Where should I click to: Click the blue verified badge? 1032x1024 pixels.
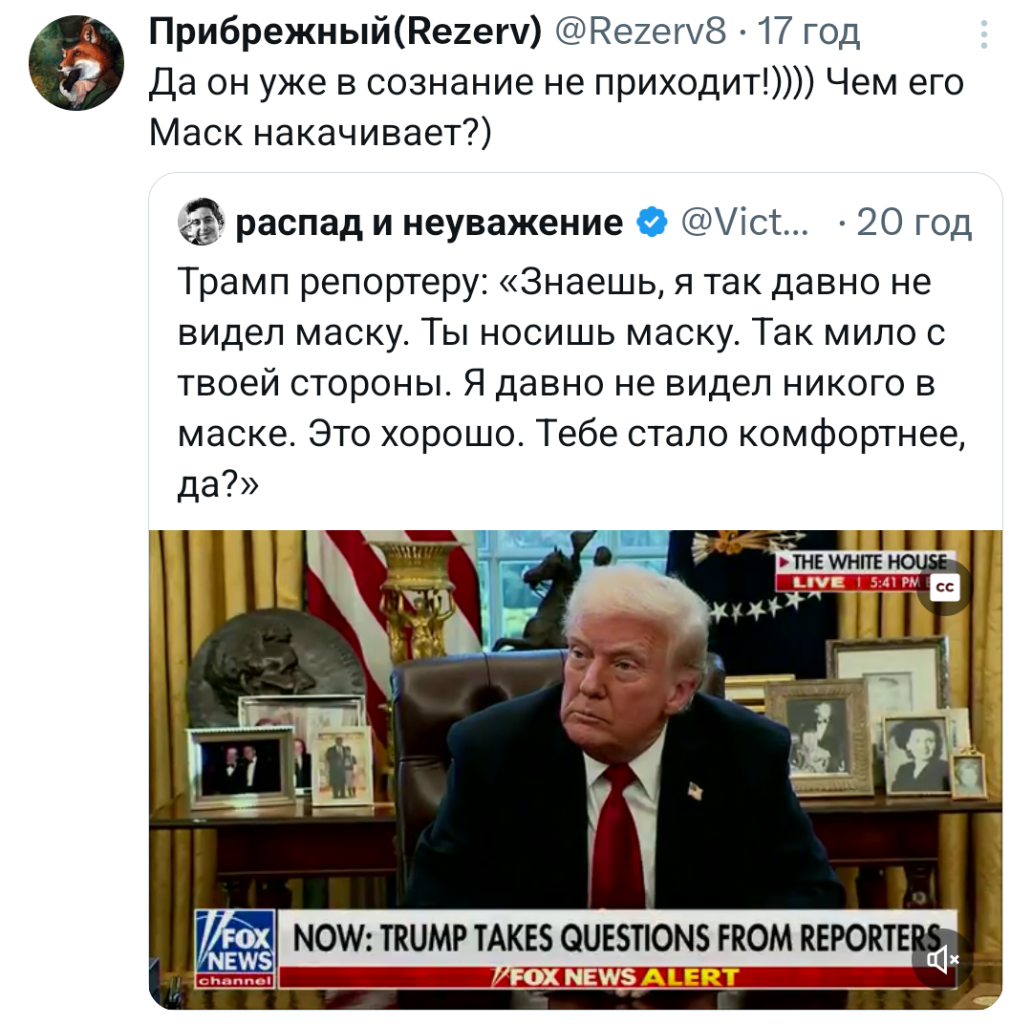pyautogui.click(x=652, y=222)
